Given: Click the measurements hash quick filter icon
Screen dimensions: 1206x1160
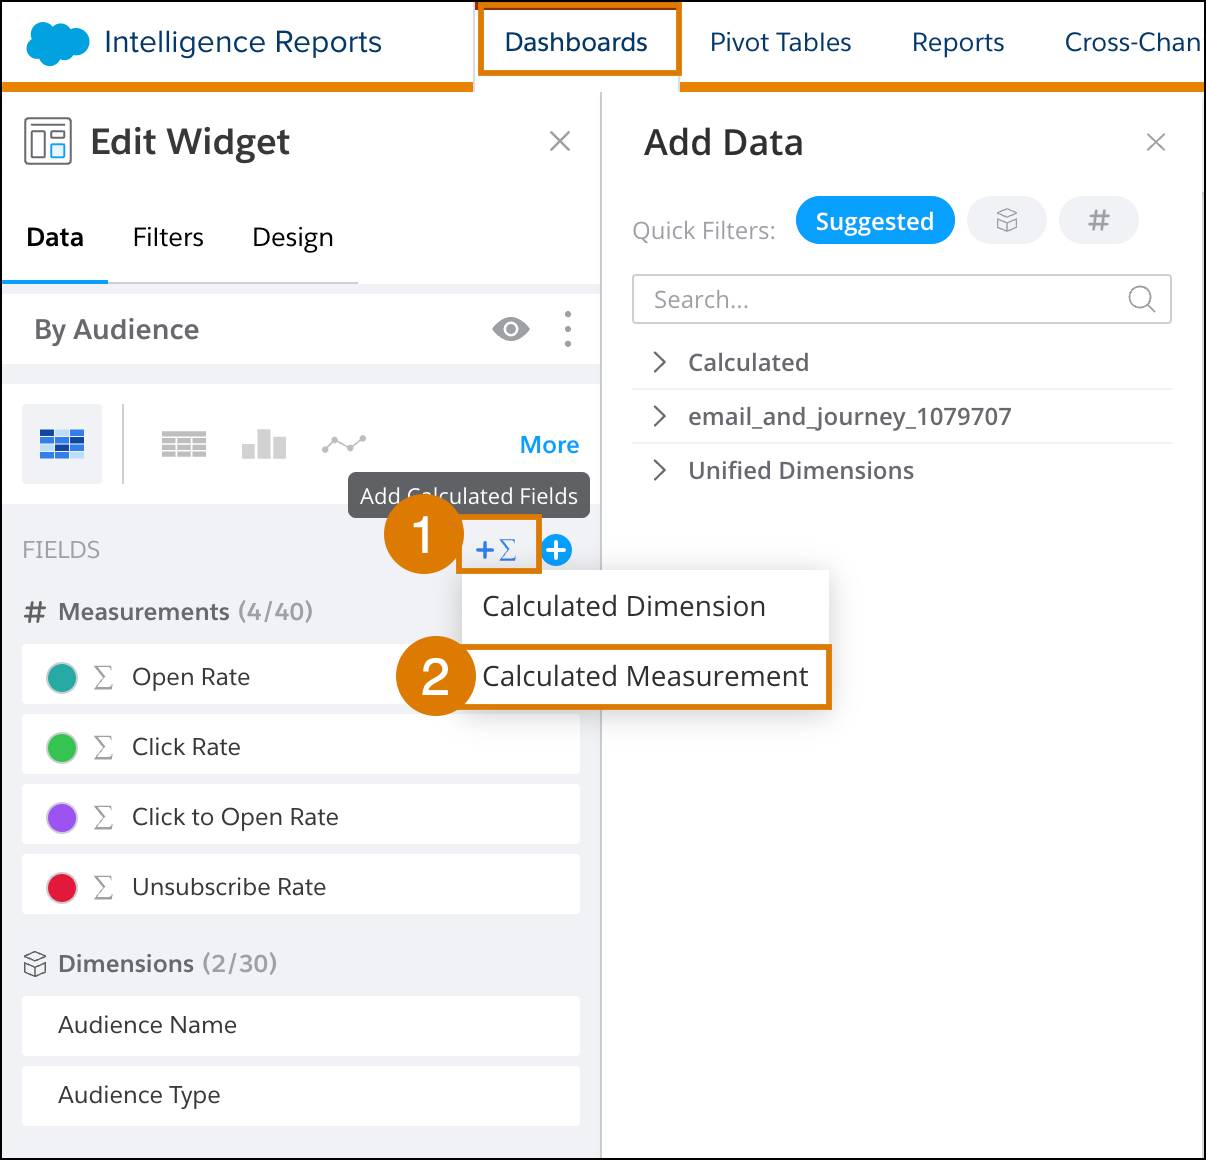Looking at the screenshot, I should coord(1098,220).
